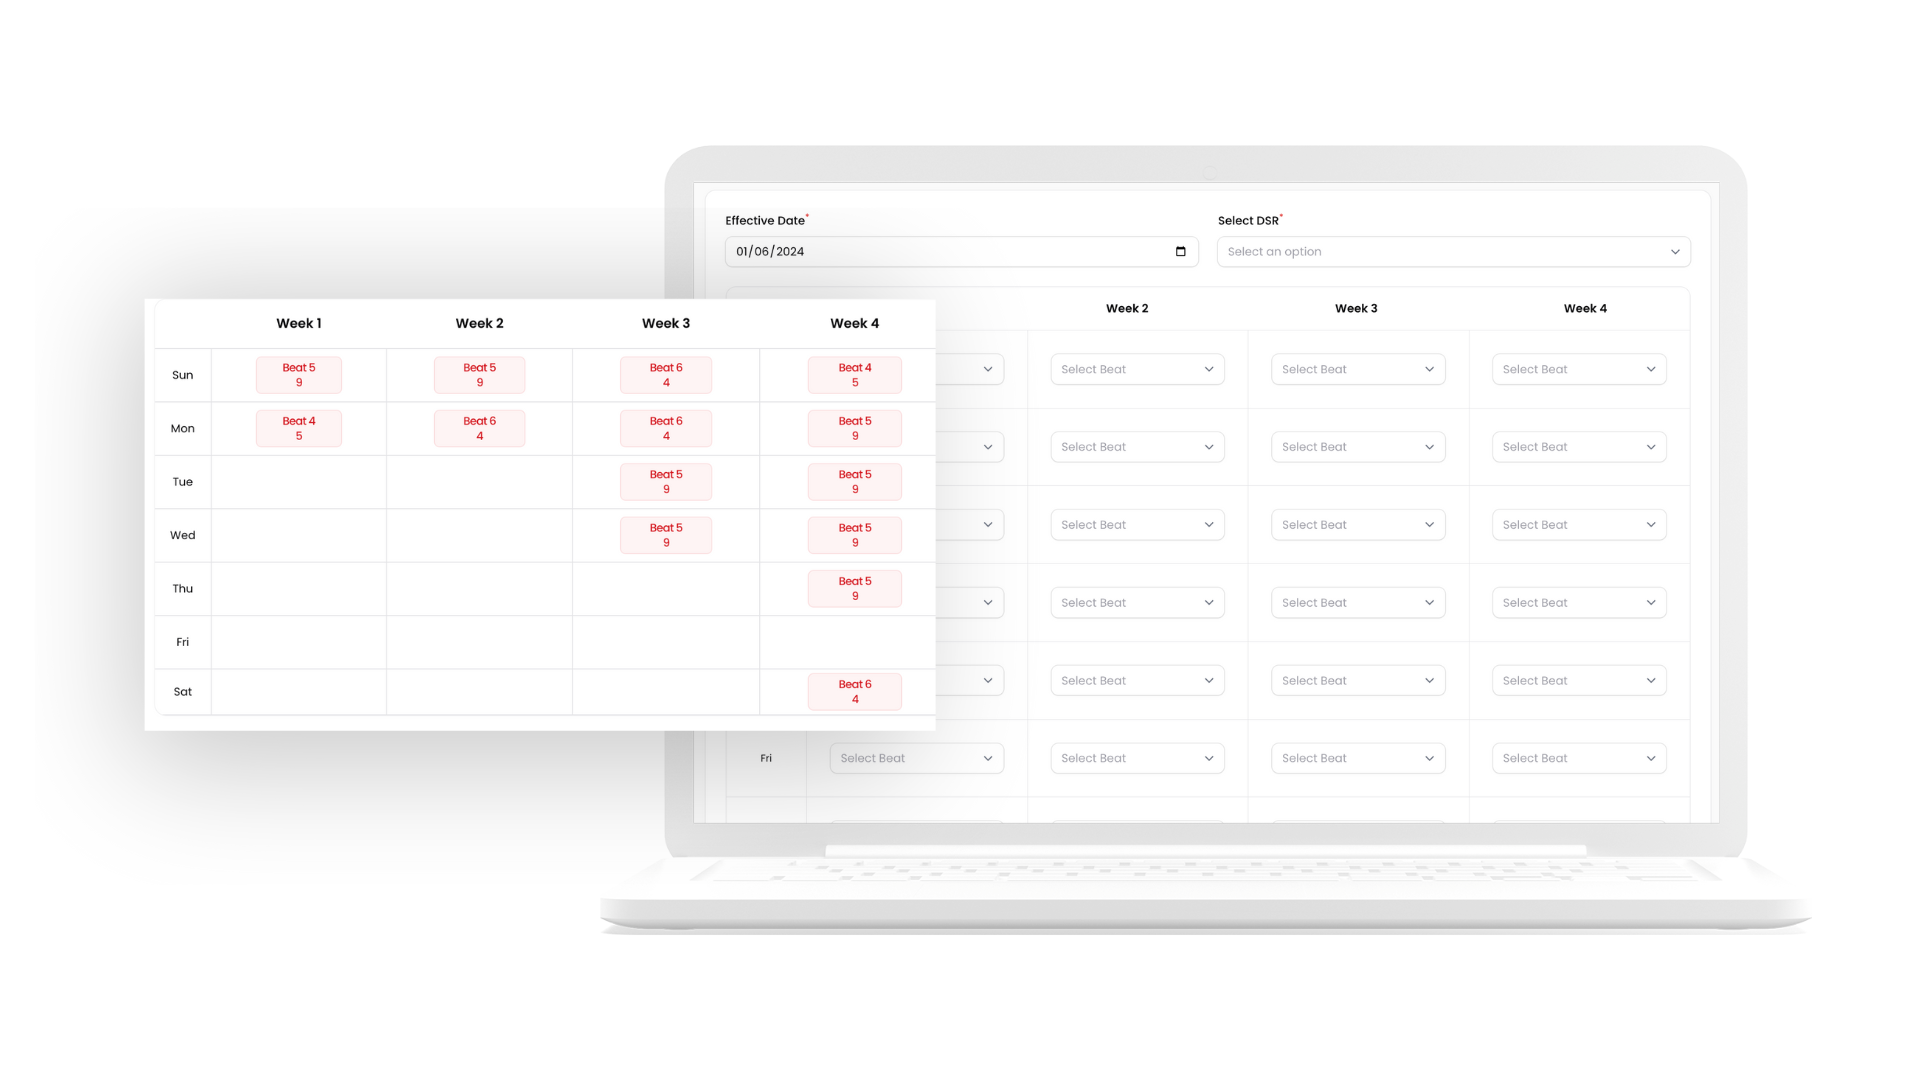Select the Week 1 column header tab

(298, 322)
